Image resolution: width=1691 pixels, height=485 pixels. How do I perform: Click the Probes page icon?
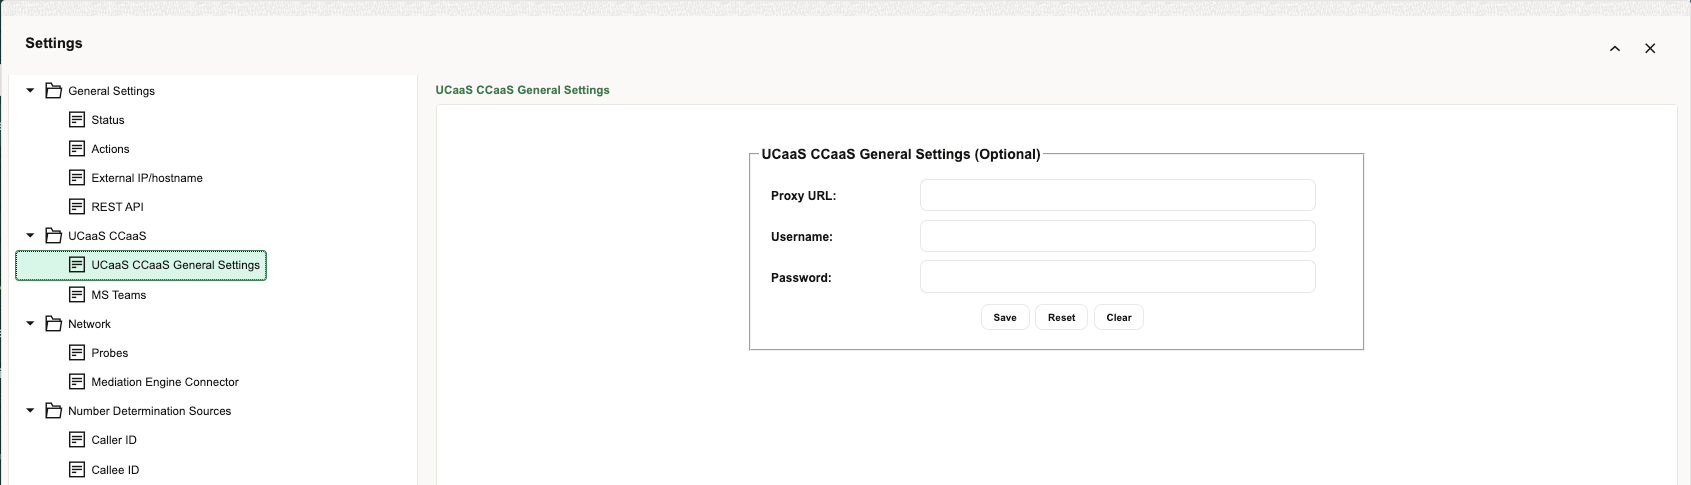click(x=77, y=353)
